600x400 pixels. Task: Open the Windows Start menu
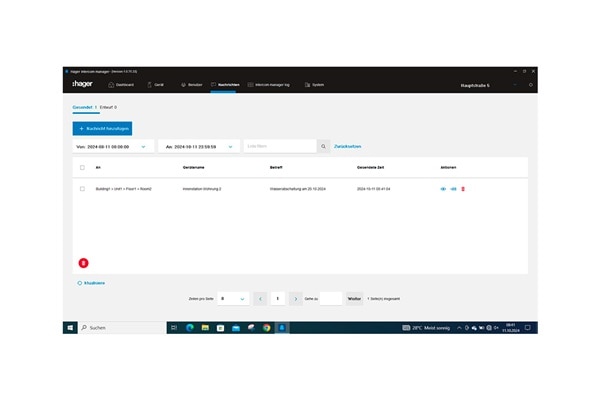pyautogui.click(x=70, y=327)
